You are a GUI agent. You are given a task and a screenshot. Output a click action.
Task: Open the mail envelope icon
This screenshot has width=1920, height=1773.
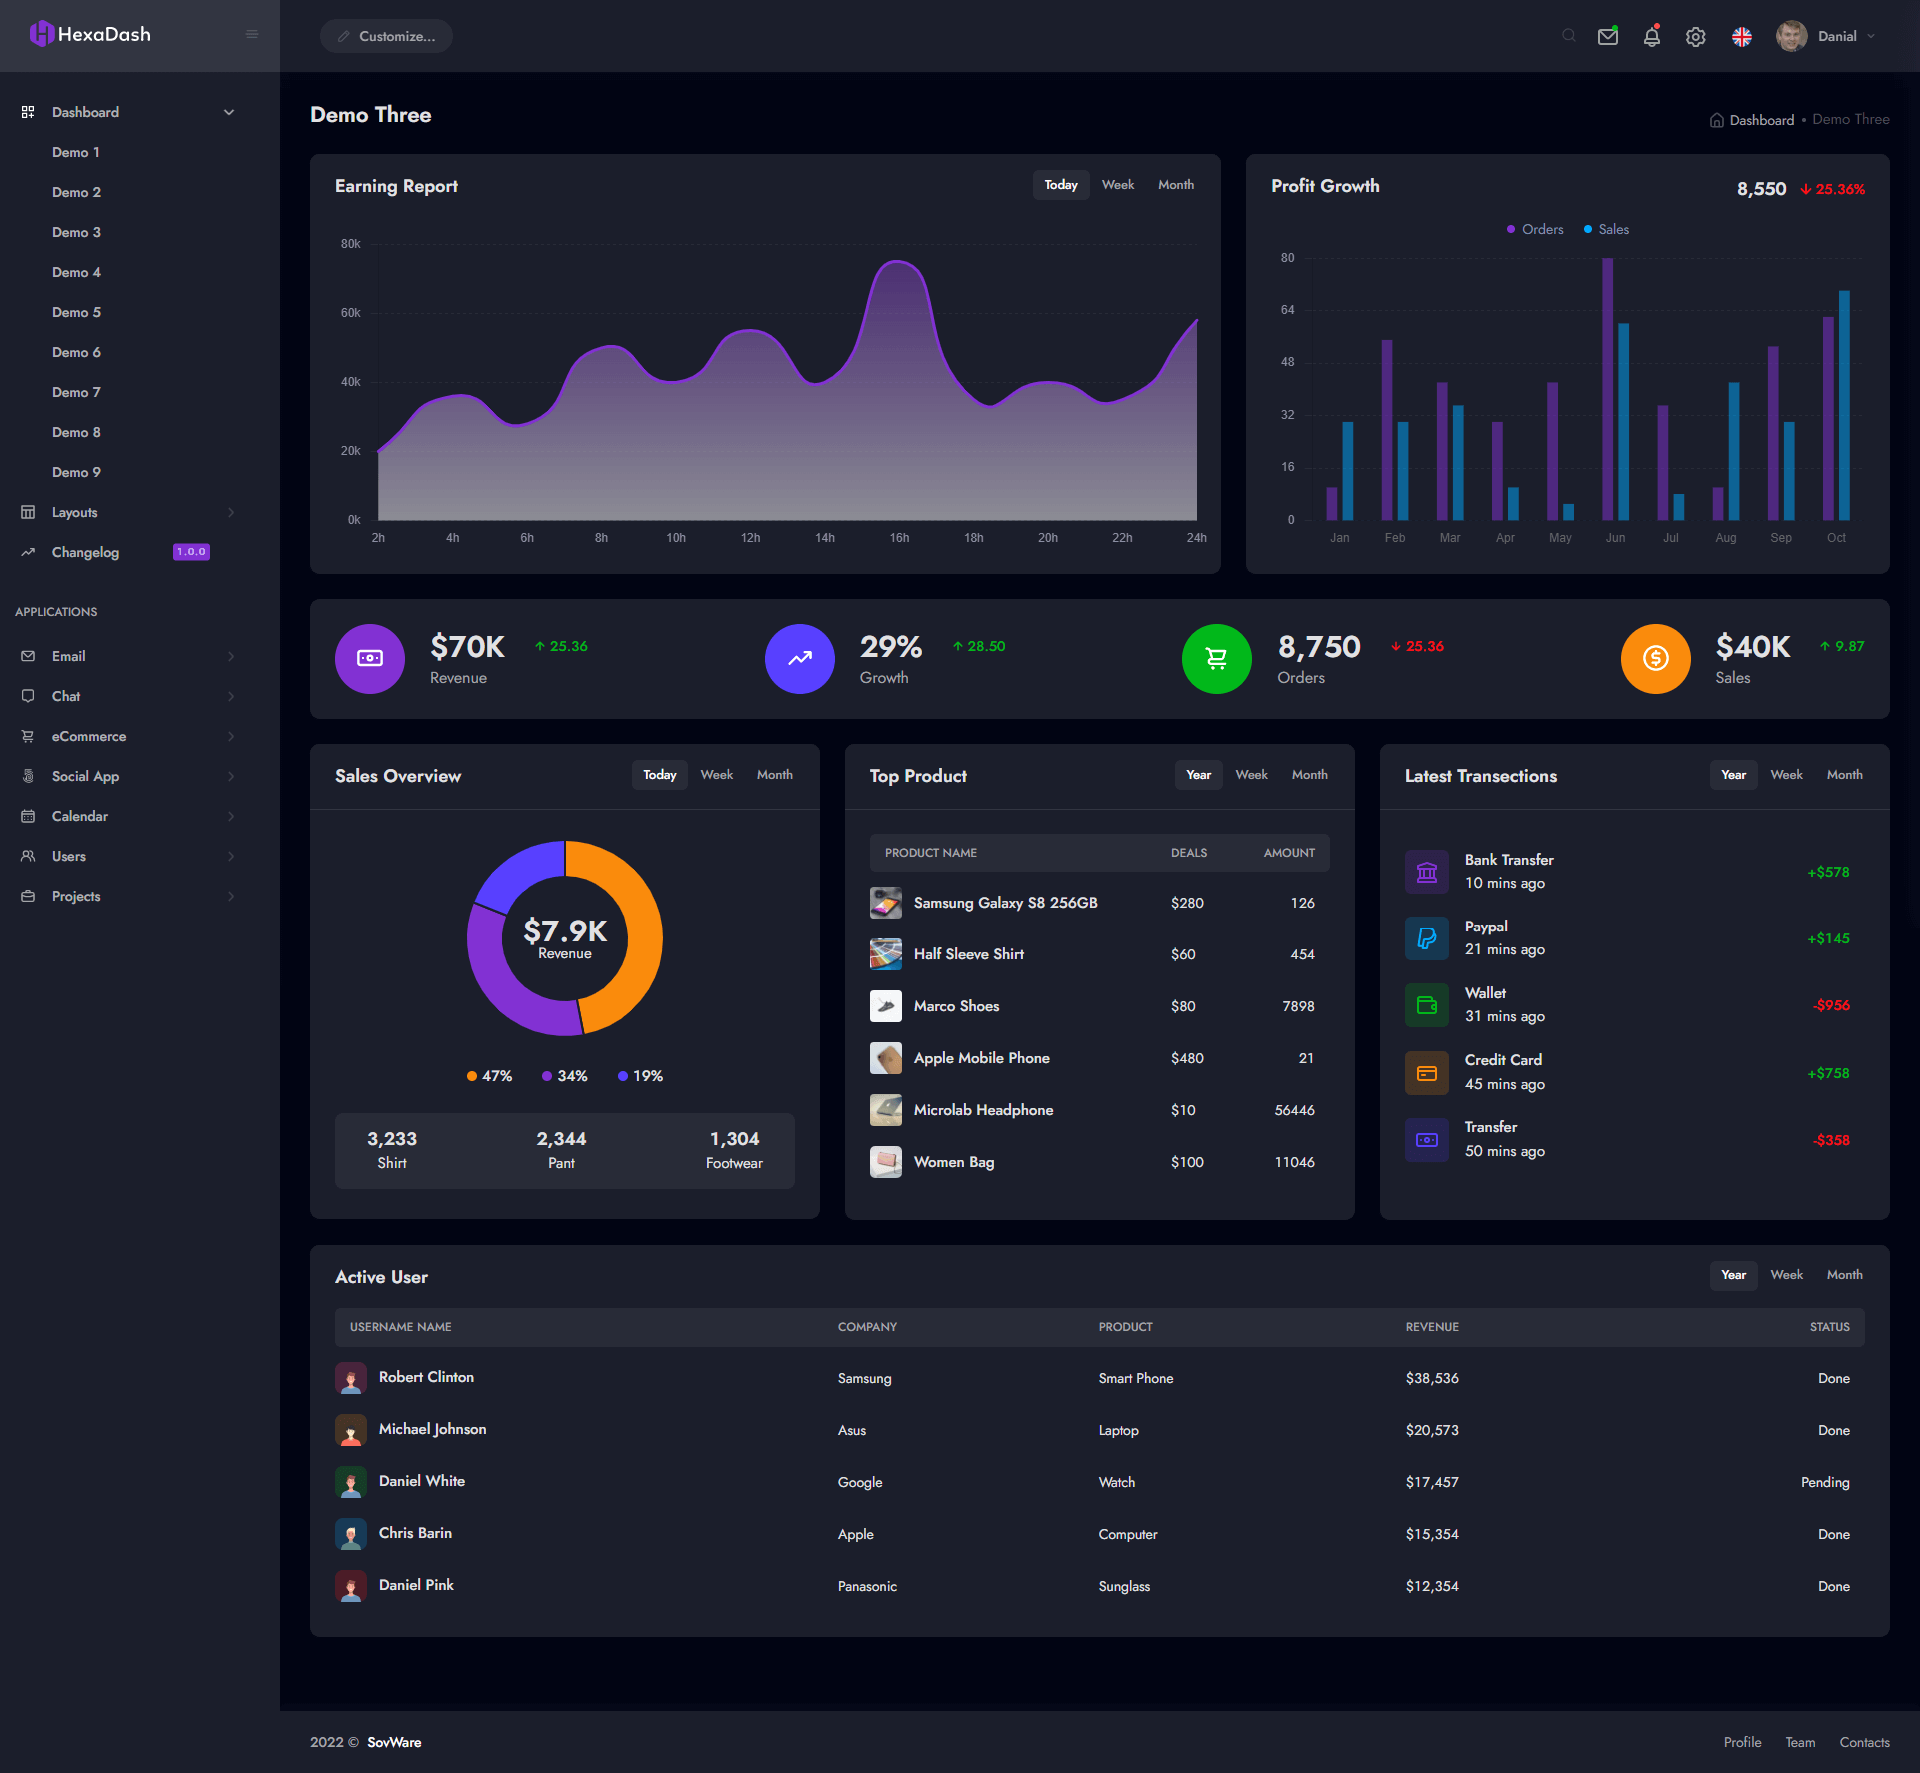[x=1608, y=37]
